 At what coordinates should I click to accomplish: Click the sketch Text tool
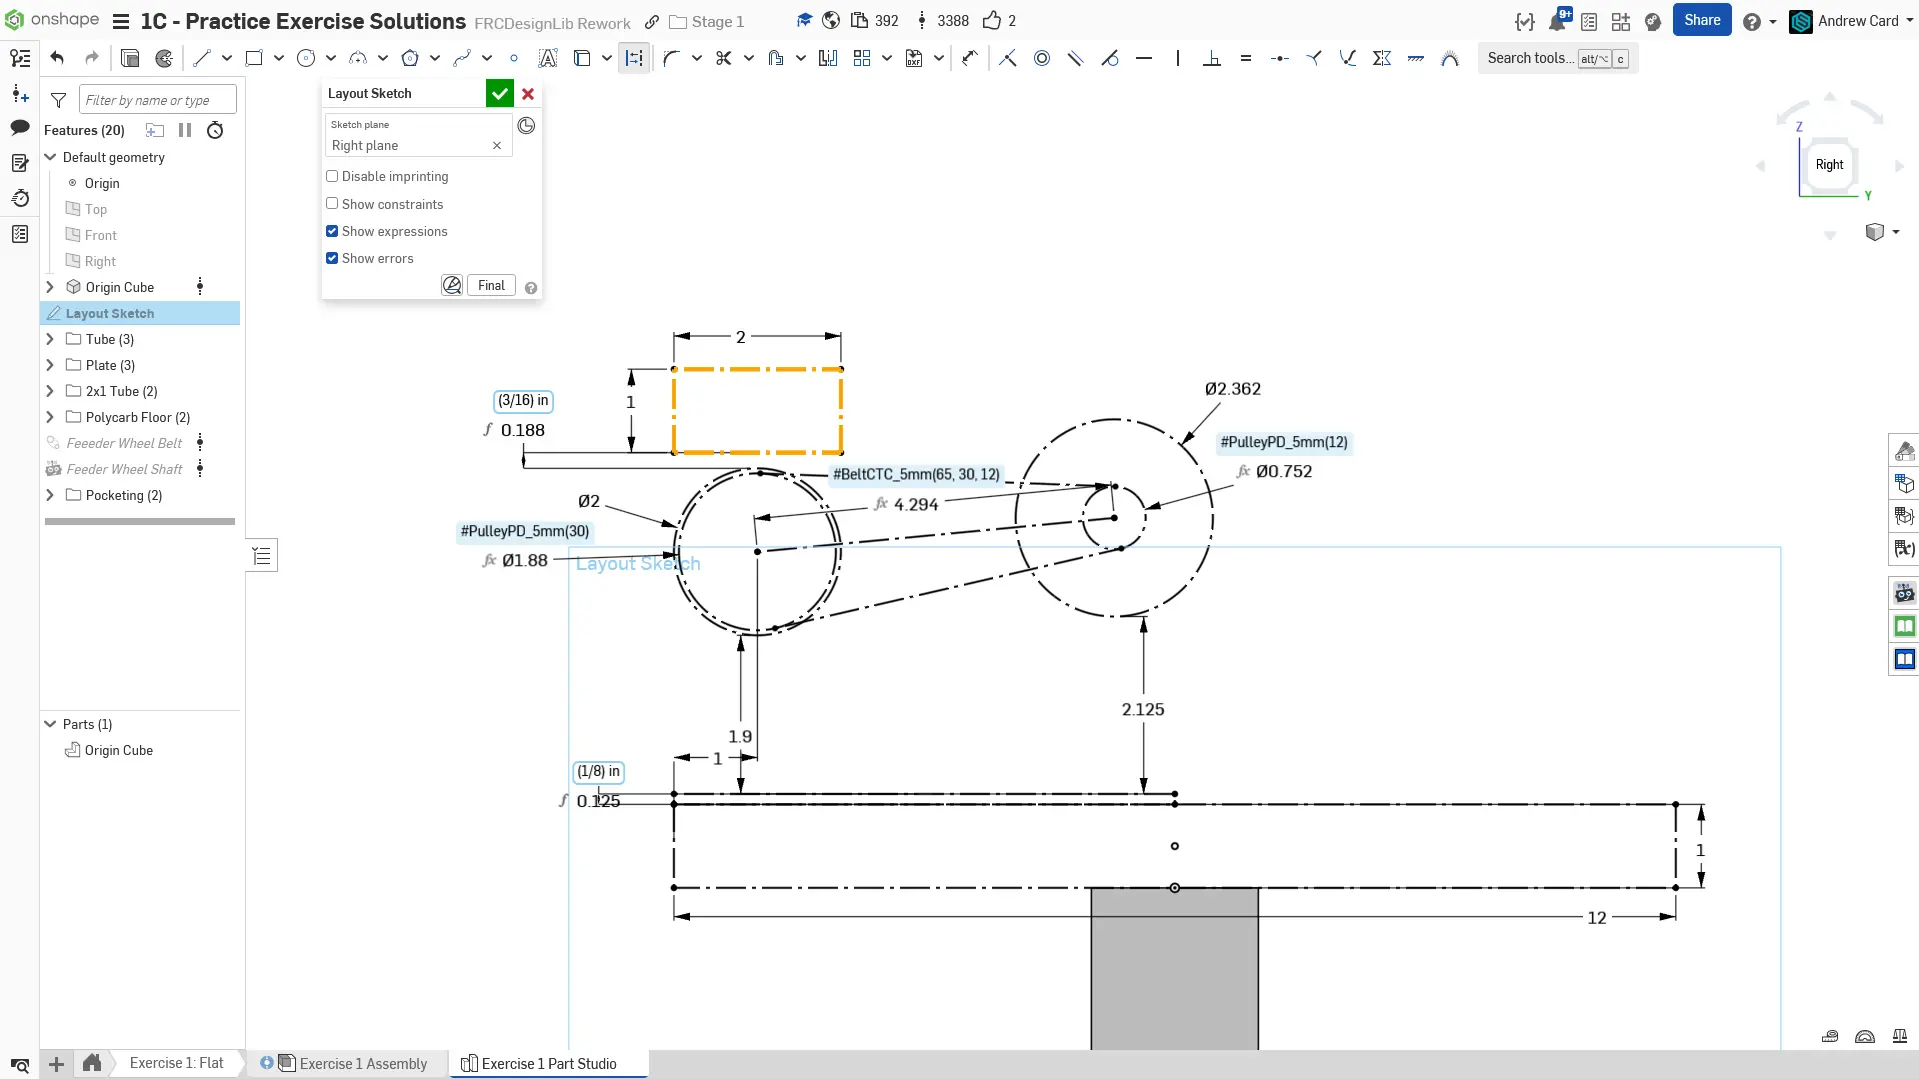547,58
